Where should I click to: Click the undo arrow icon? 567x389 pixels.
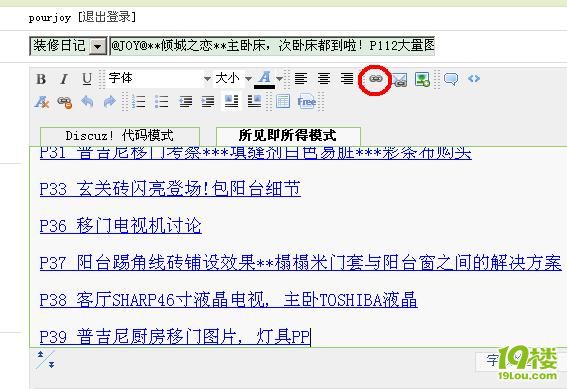click(x=87, y=102)
